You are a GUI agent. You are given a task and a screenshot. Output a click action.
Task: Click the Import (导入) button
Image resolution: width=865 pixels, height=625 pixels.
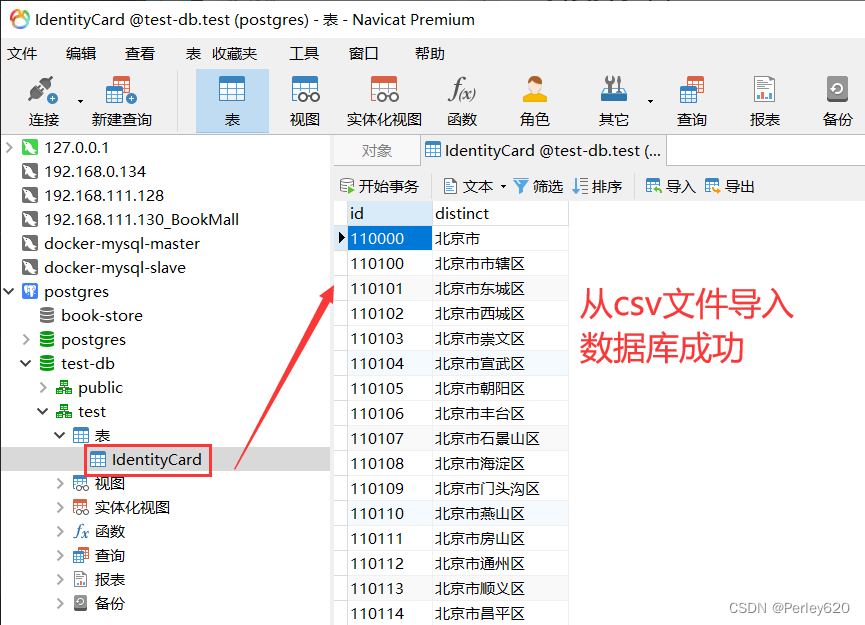[x=671, y=186]
